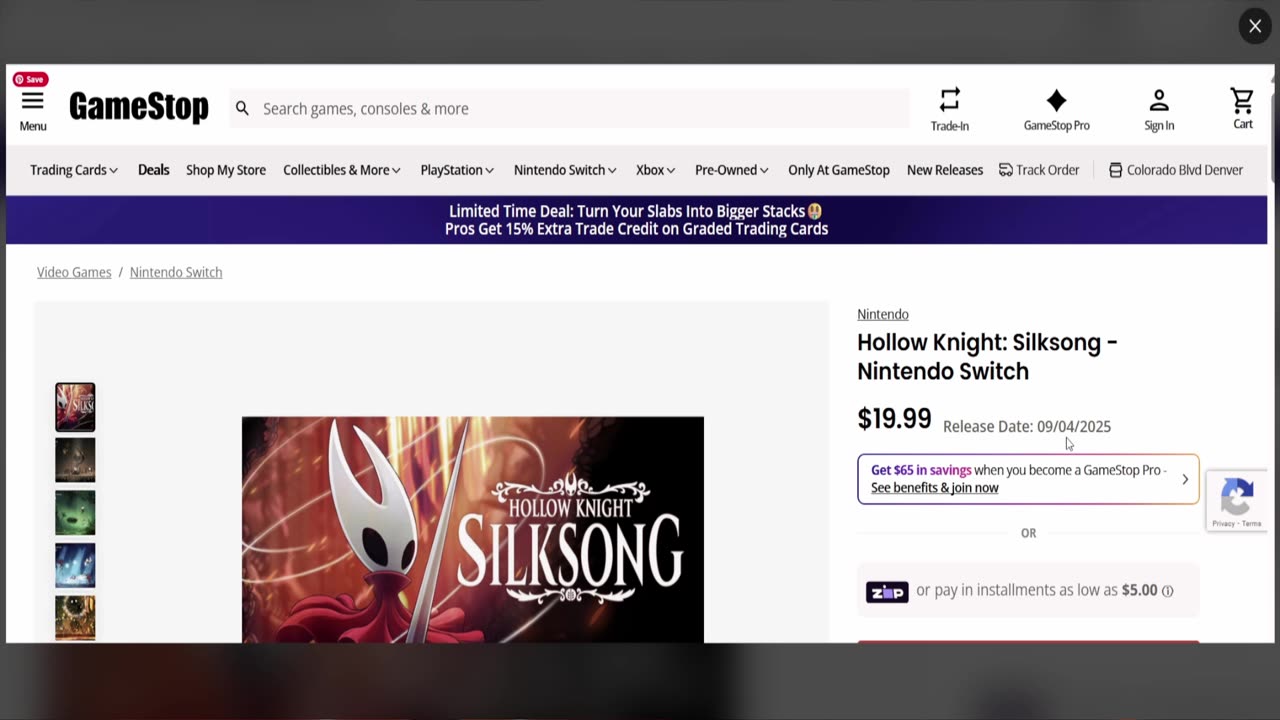Open the hamburger Menu icon
This screenshot has height=720, width=1280.
[x=32, y=101]
